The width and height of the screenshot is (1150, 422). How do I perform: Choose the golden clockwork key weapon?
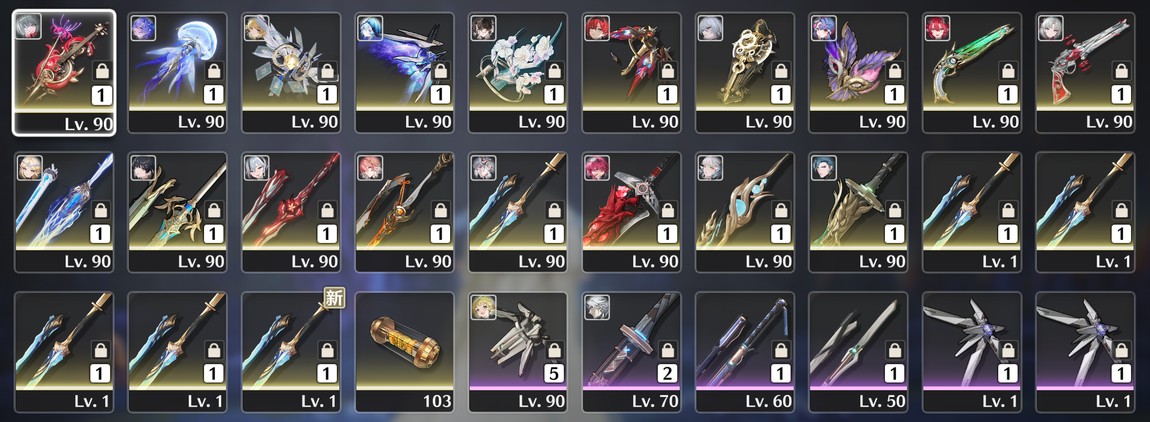point(744,72)
